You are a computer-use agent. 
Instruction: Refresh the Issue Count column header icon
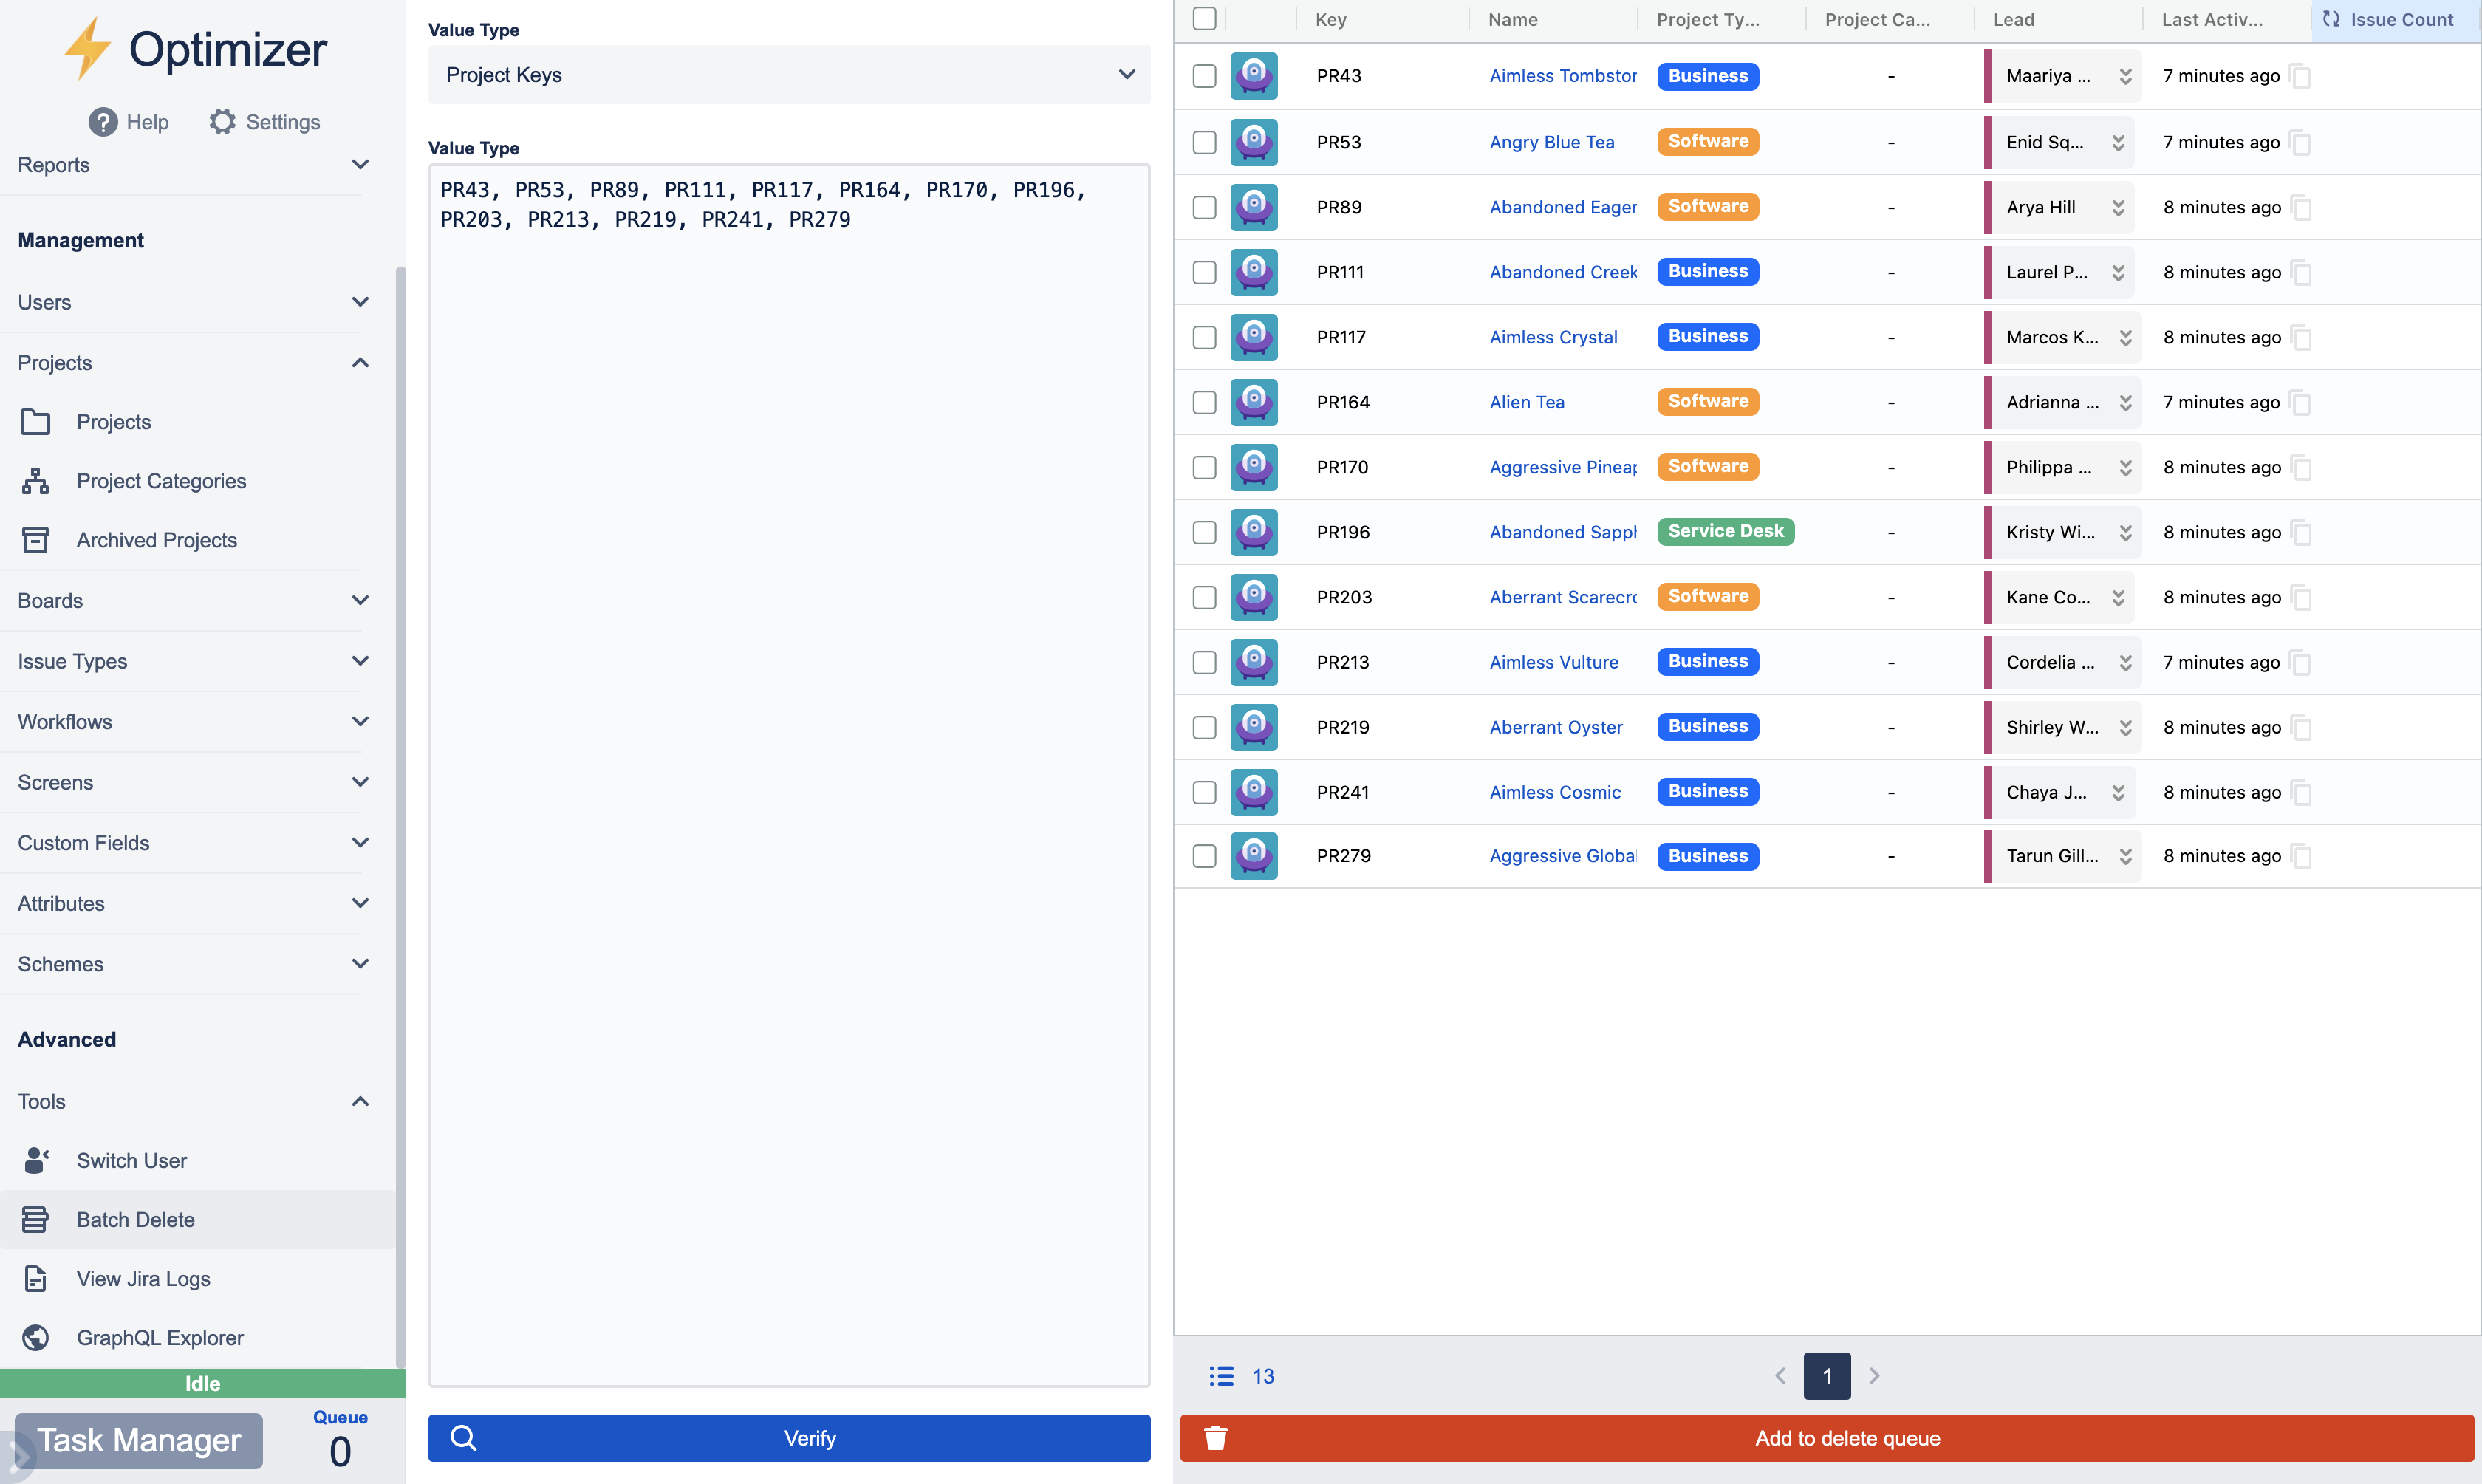click(2331, 19)
